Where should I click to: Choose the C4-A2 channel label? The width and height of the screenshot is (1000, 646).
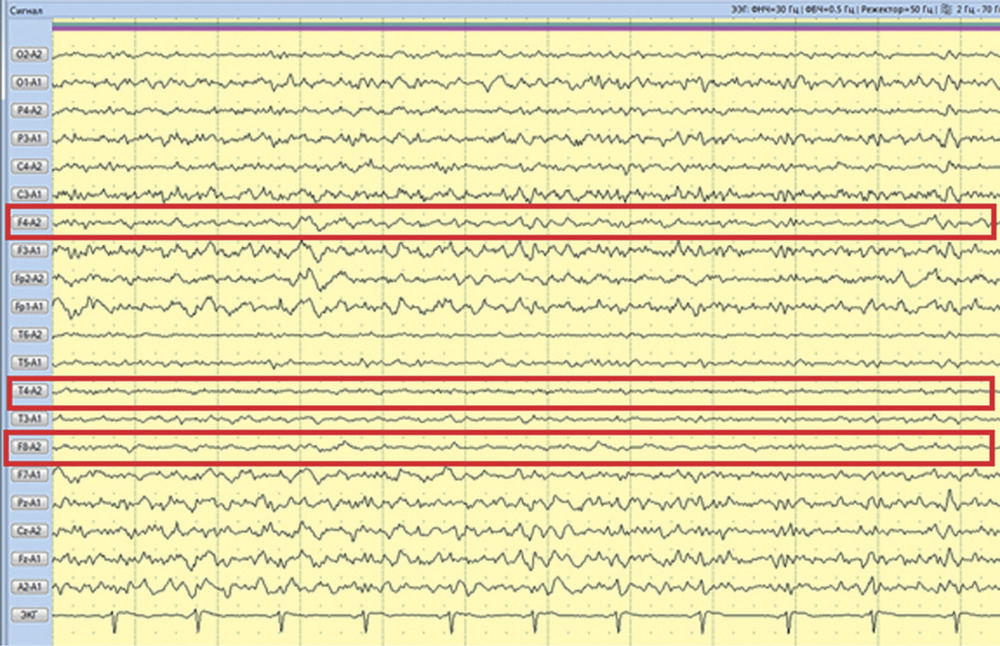(27, 165)
